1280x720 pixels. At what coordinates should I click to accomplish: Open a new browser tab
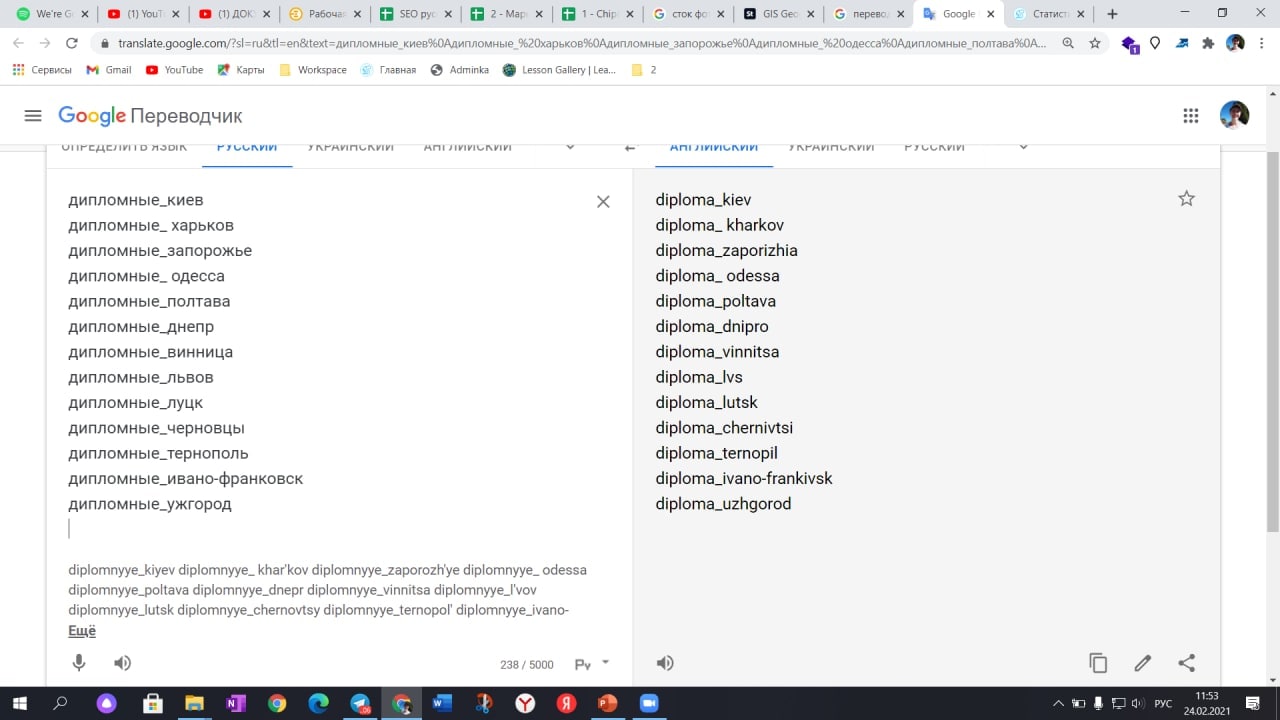click(1112, 14)
